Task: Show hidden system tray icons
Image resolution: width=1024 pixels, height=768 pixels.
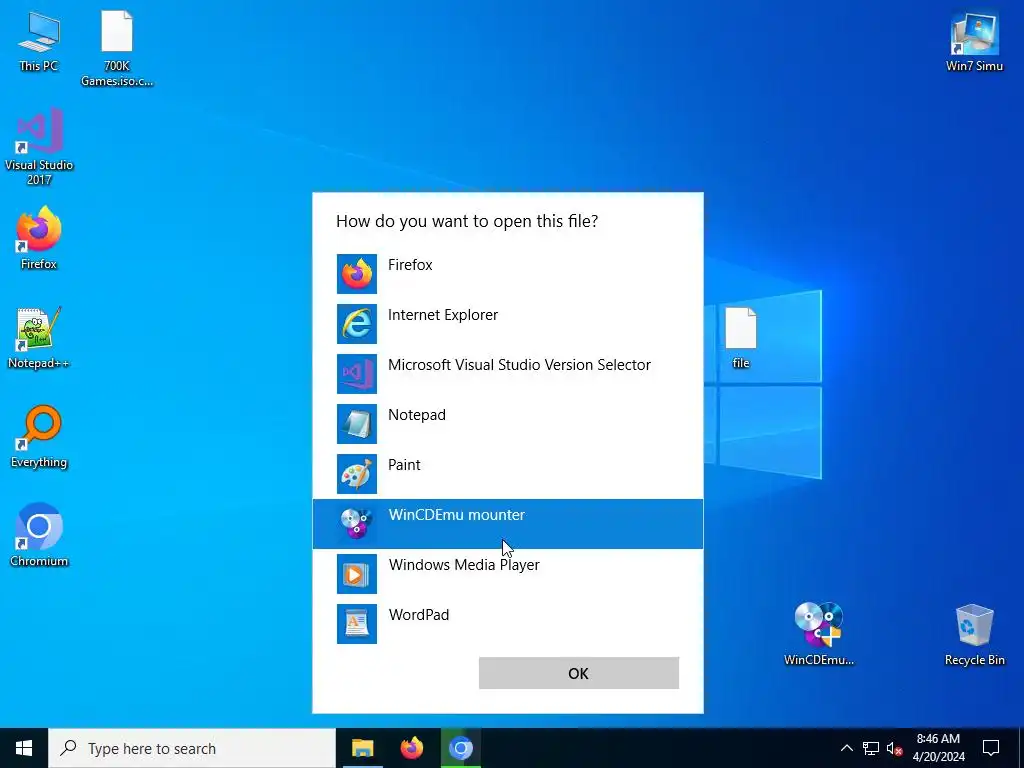Action: click(846, 748)
